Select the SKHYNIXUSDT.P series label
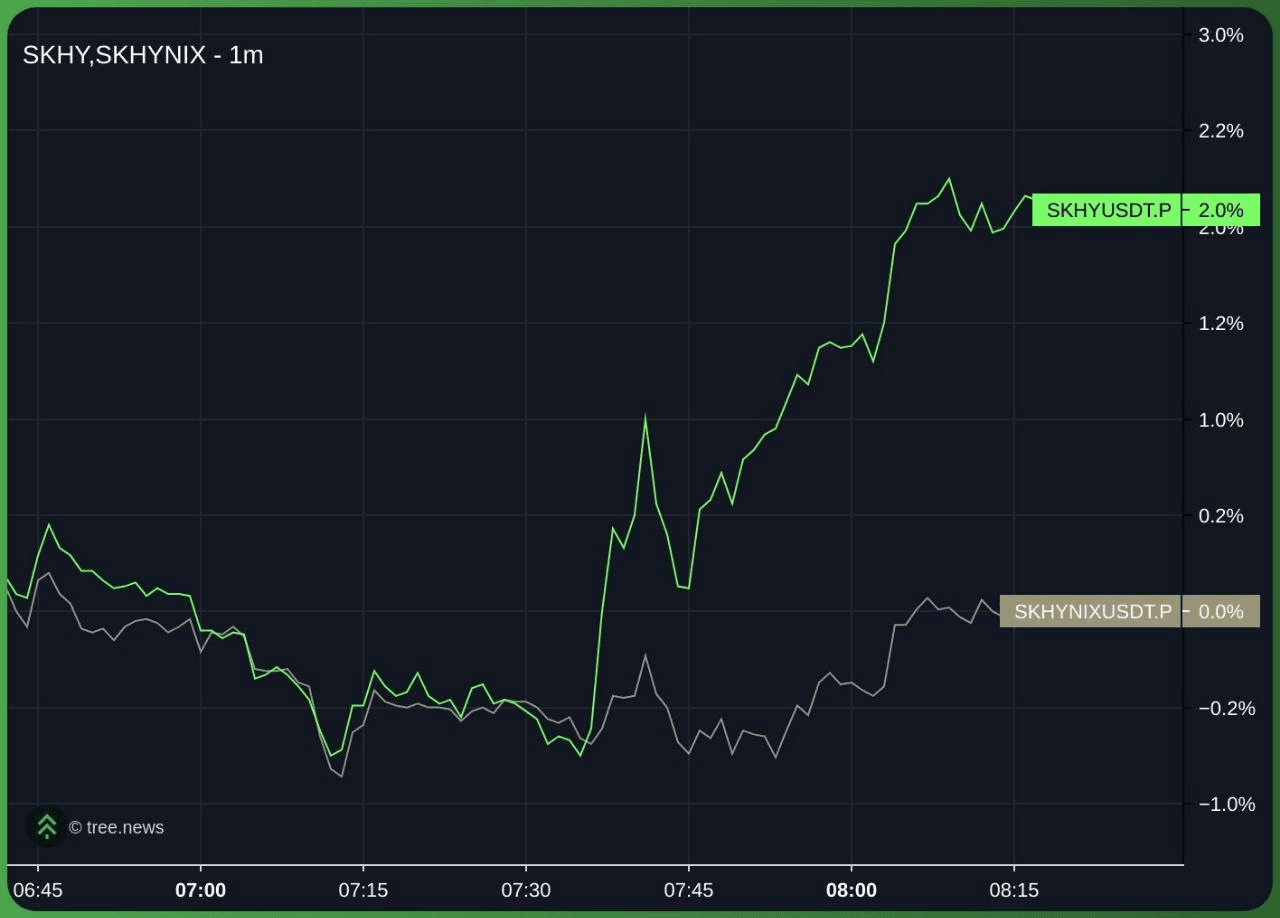This screenshot has width=1280, height=918. click(1091, 611)
